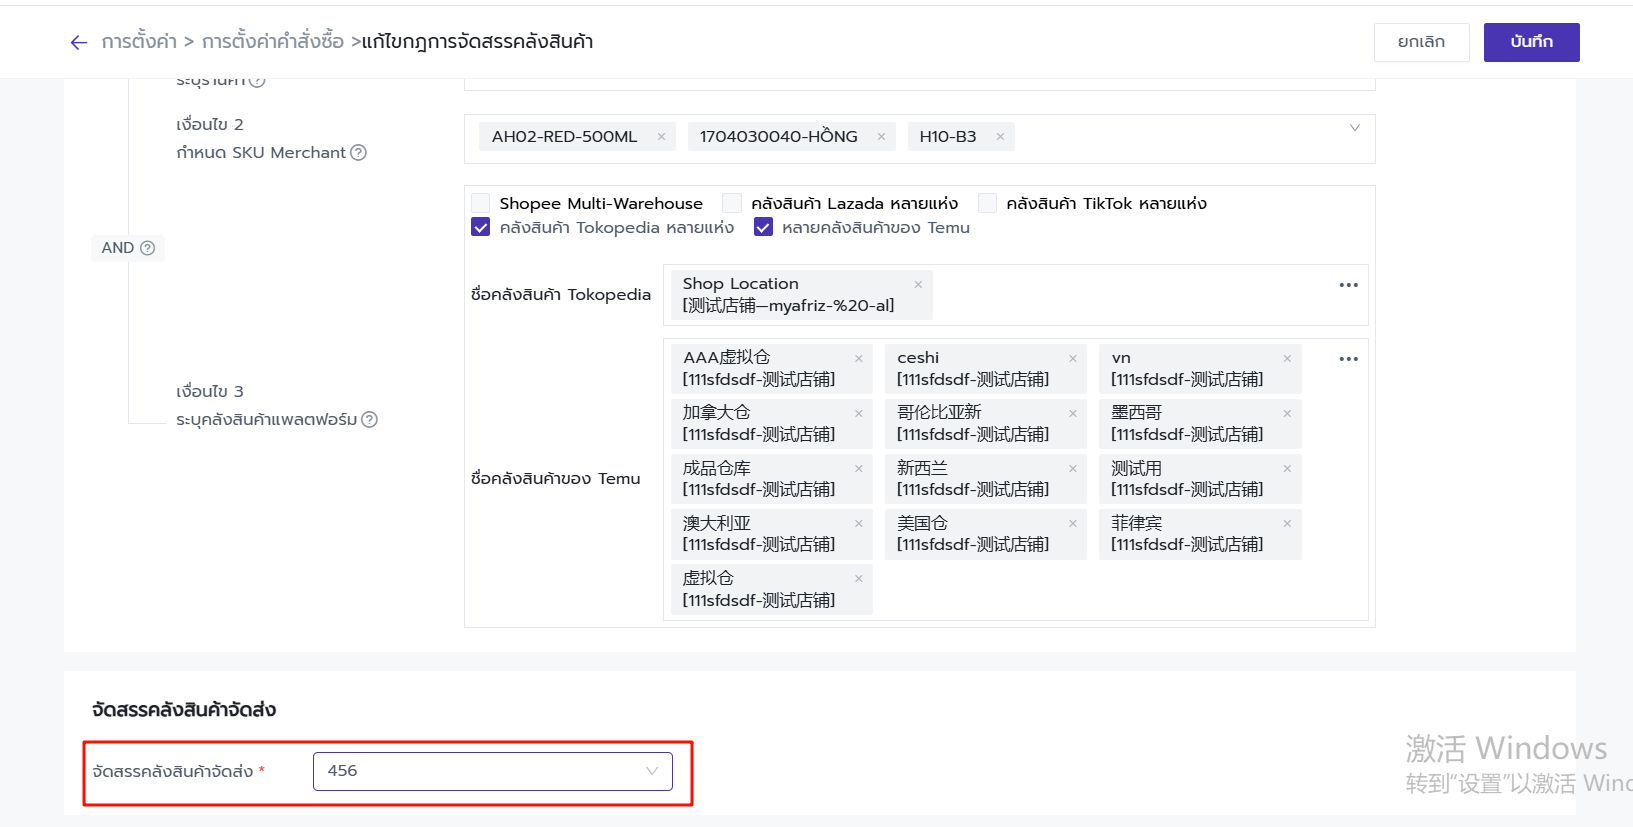Click help icon beside ระบุคลังสินค้าแพลตฟอร์ม
1633x827 pixels.
pyautogui.click(x=370, y=420)
